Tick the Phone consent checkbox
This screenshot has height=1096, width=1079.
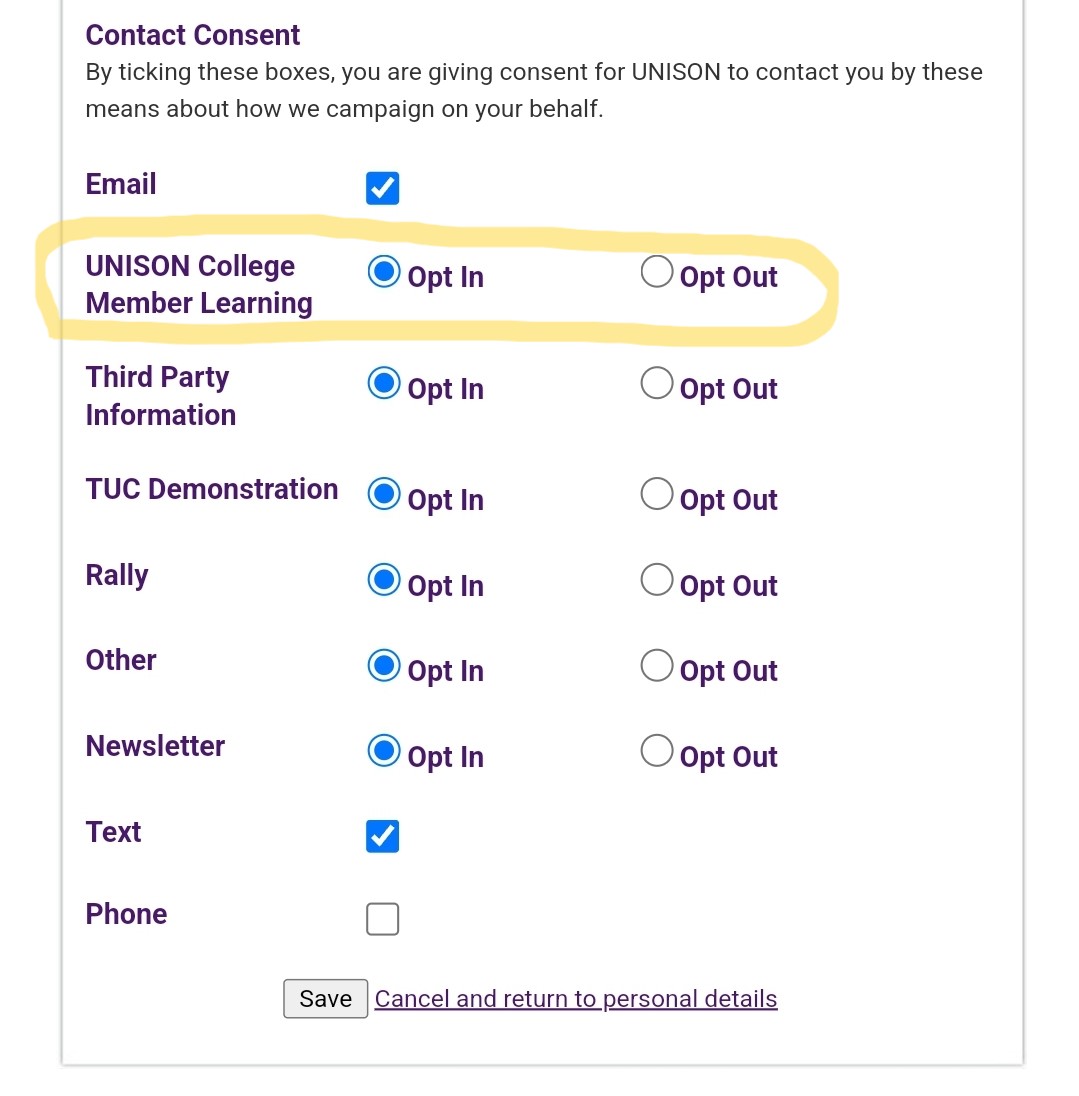tap(382, 919)
